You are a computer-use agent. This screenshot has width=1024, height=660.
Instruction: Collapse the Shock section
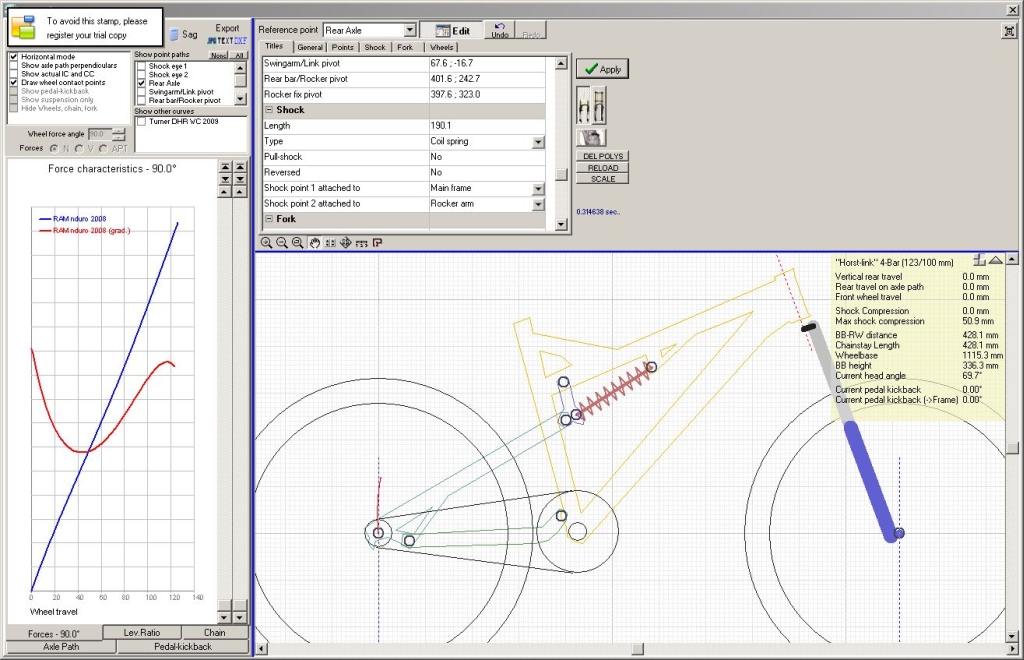(x=269, y=110)
